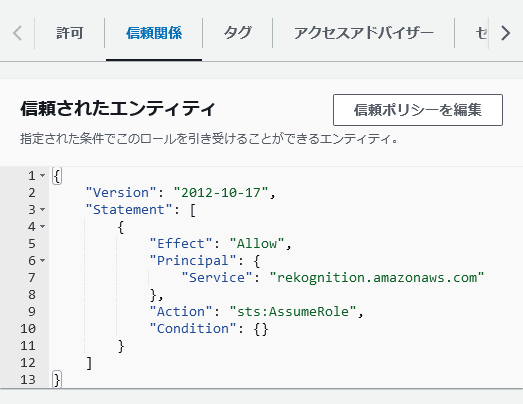The height and width of the screenshot is (404, 523).
Task: Collapse the Principal block on line 6
Action: pyautogui.click(x=42, y=260)
